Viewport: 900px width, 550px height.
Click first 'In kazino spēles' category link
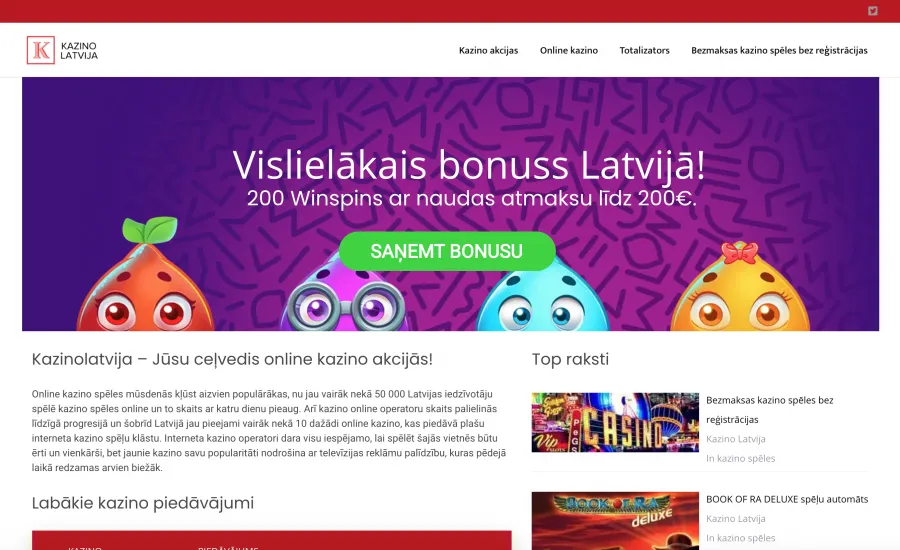tap(740, 458)
